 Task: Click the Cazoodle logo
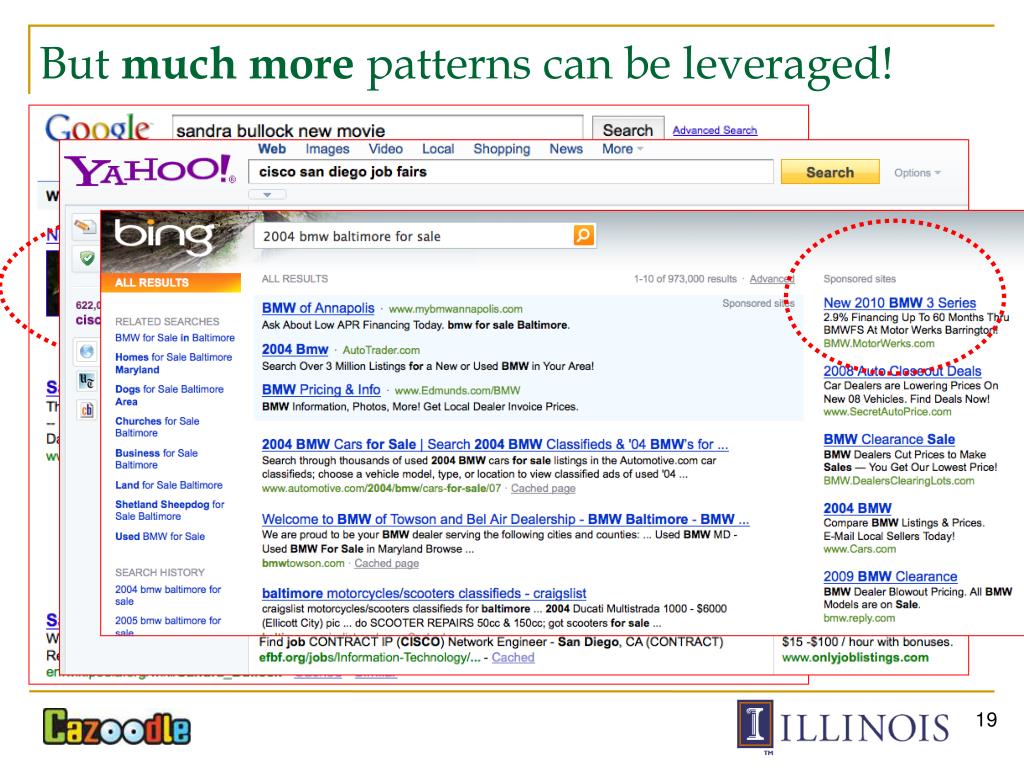[117, 726]
